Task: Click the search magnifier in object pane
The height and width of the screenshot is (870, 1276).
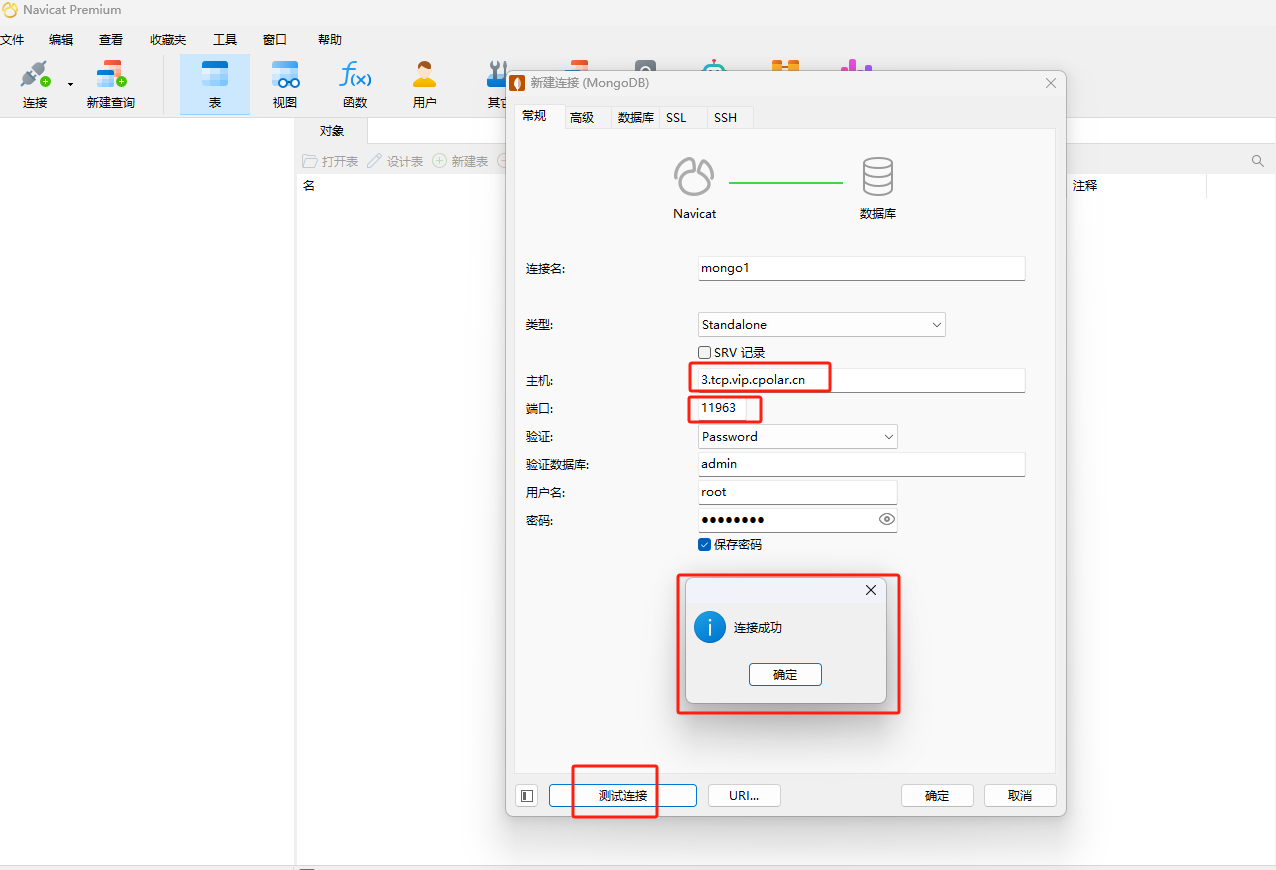Action: tap(1258, 161)
